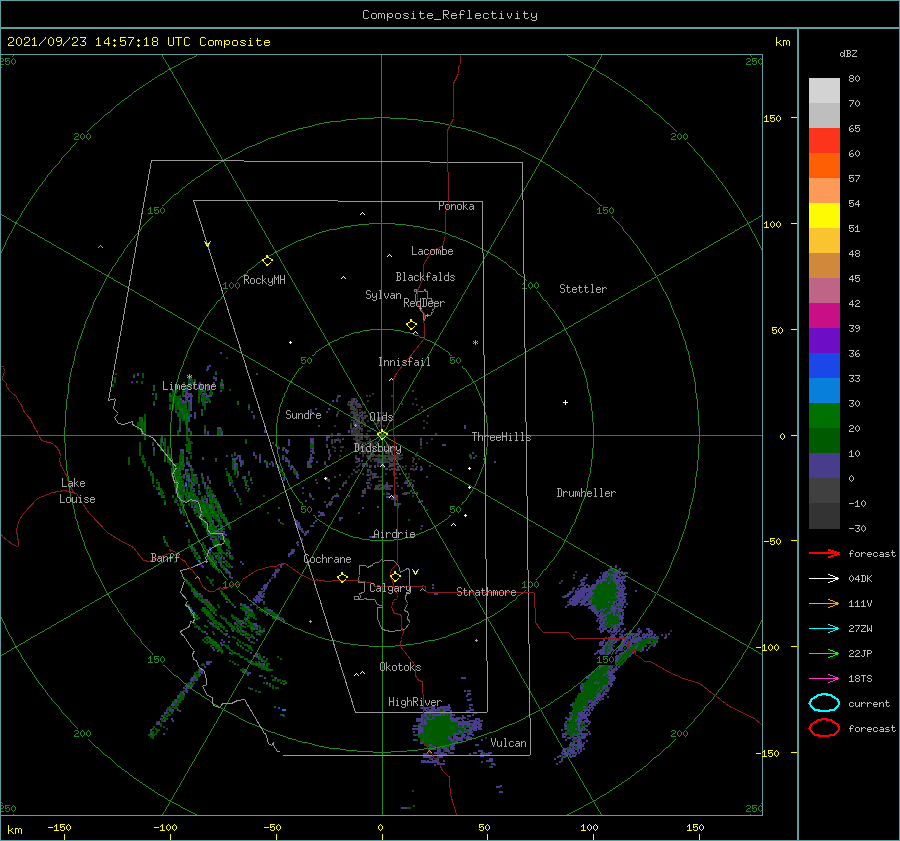Click the Vulcan label

pyautogui.click(x=508, y=743)
